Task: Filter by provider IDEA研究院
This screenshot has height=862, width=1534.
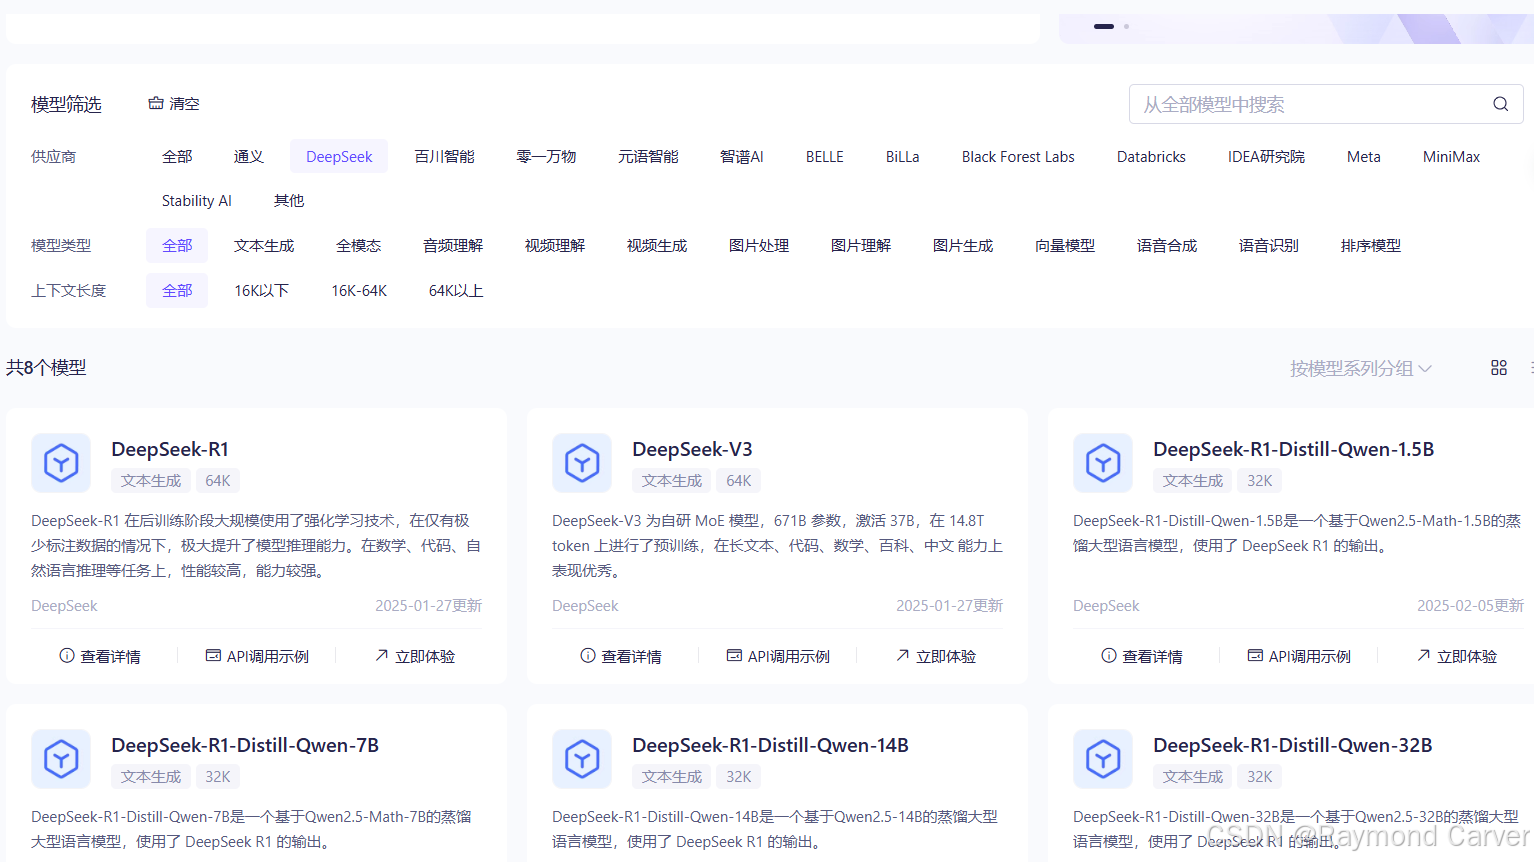Action: 1266,156
